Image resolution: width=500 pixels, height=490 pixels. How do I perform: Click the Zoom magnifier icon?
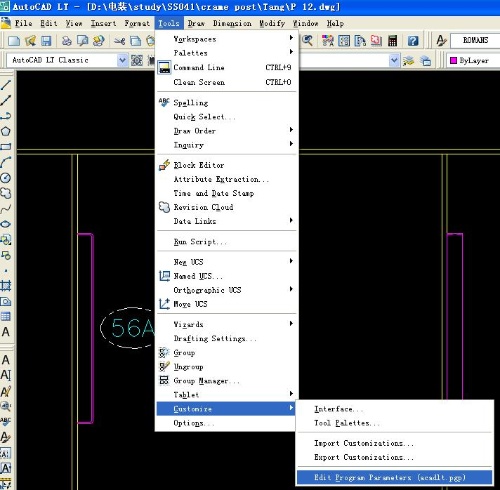(x=307, y=41)
